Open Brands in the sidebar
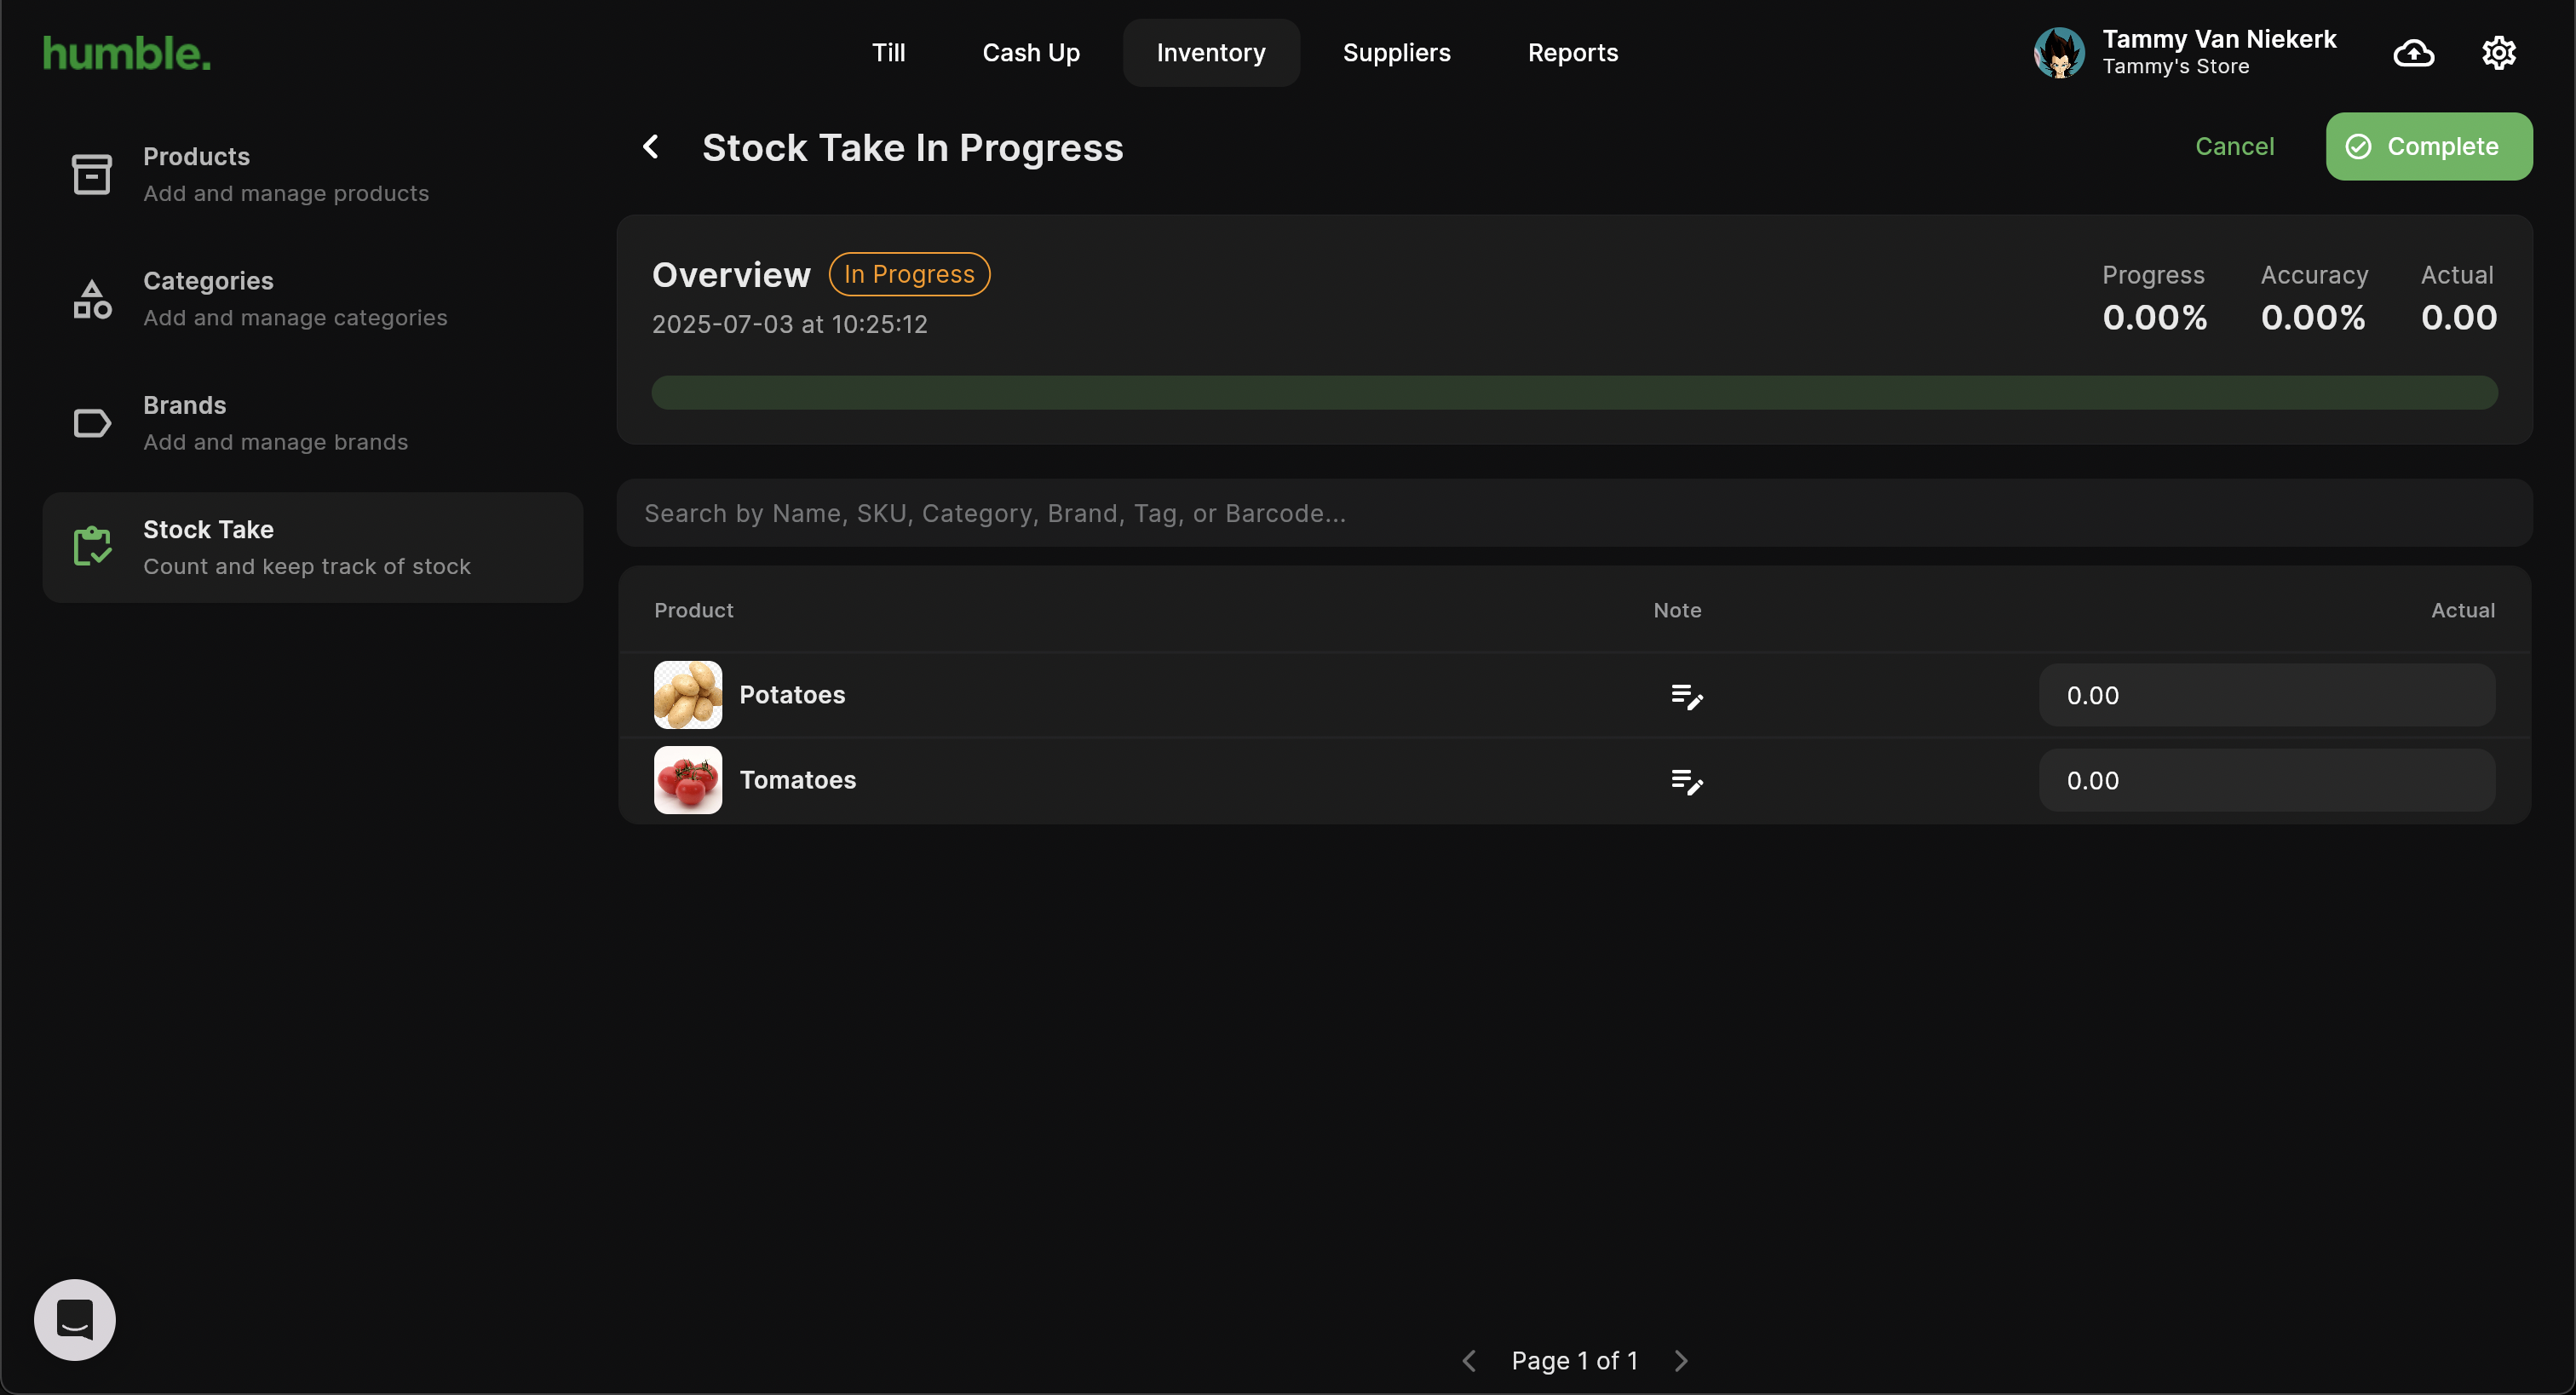 coord(313,423)
